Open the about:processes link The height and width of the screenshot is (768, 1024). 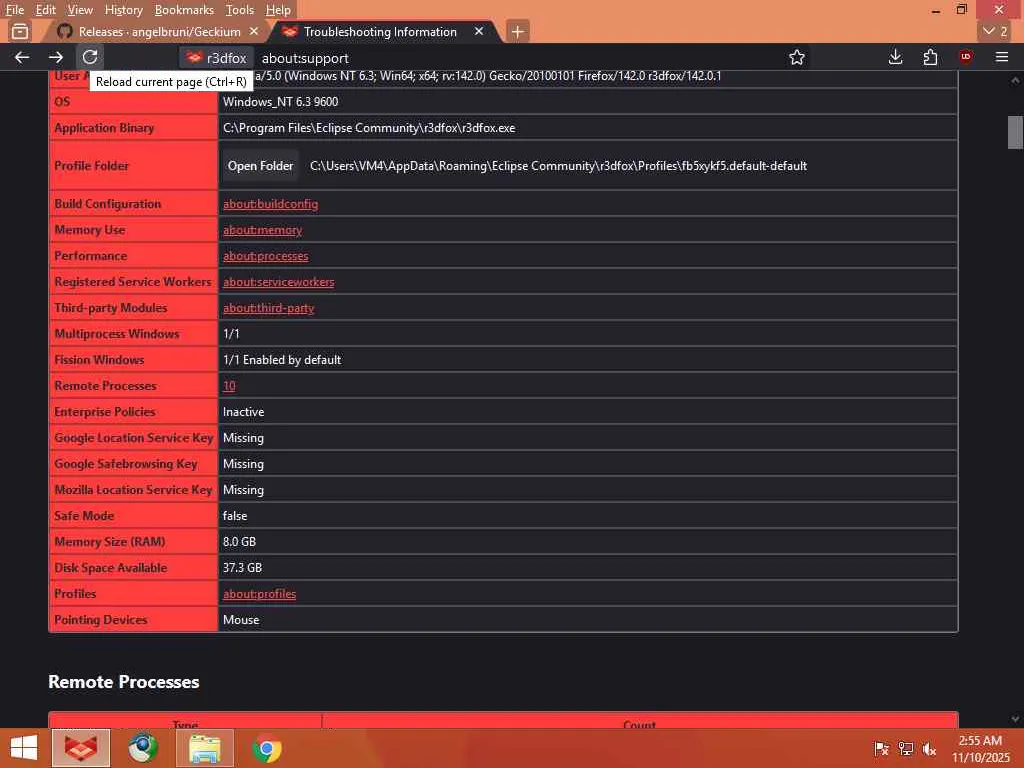pyautogui.click(x=265, y=256)
